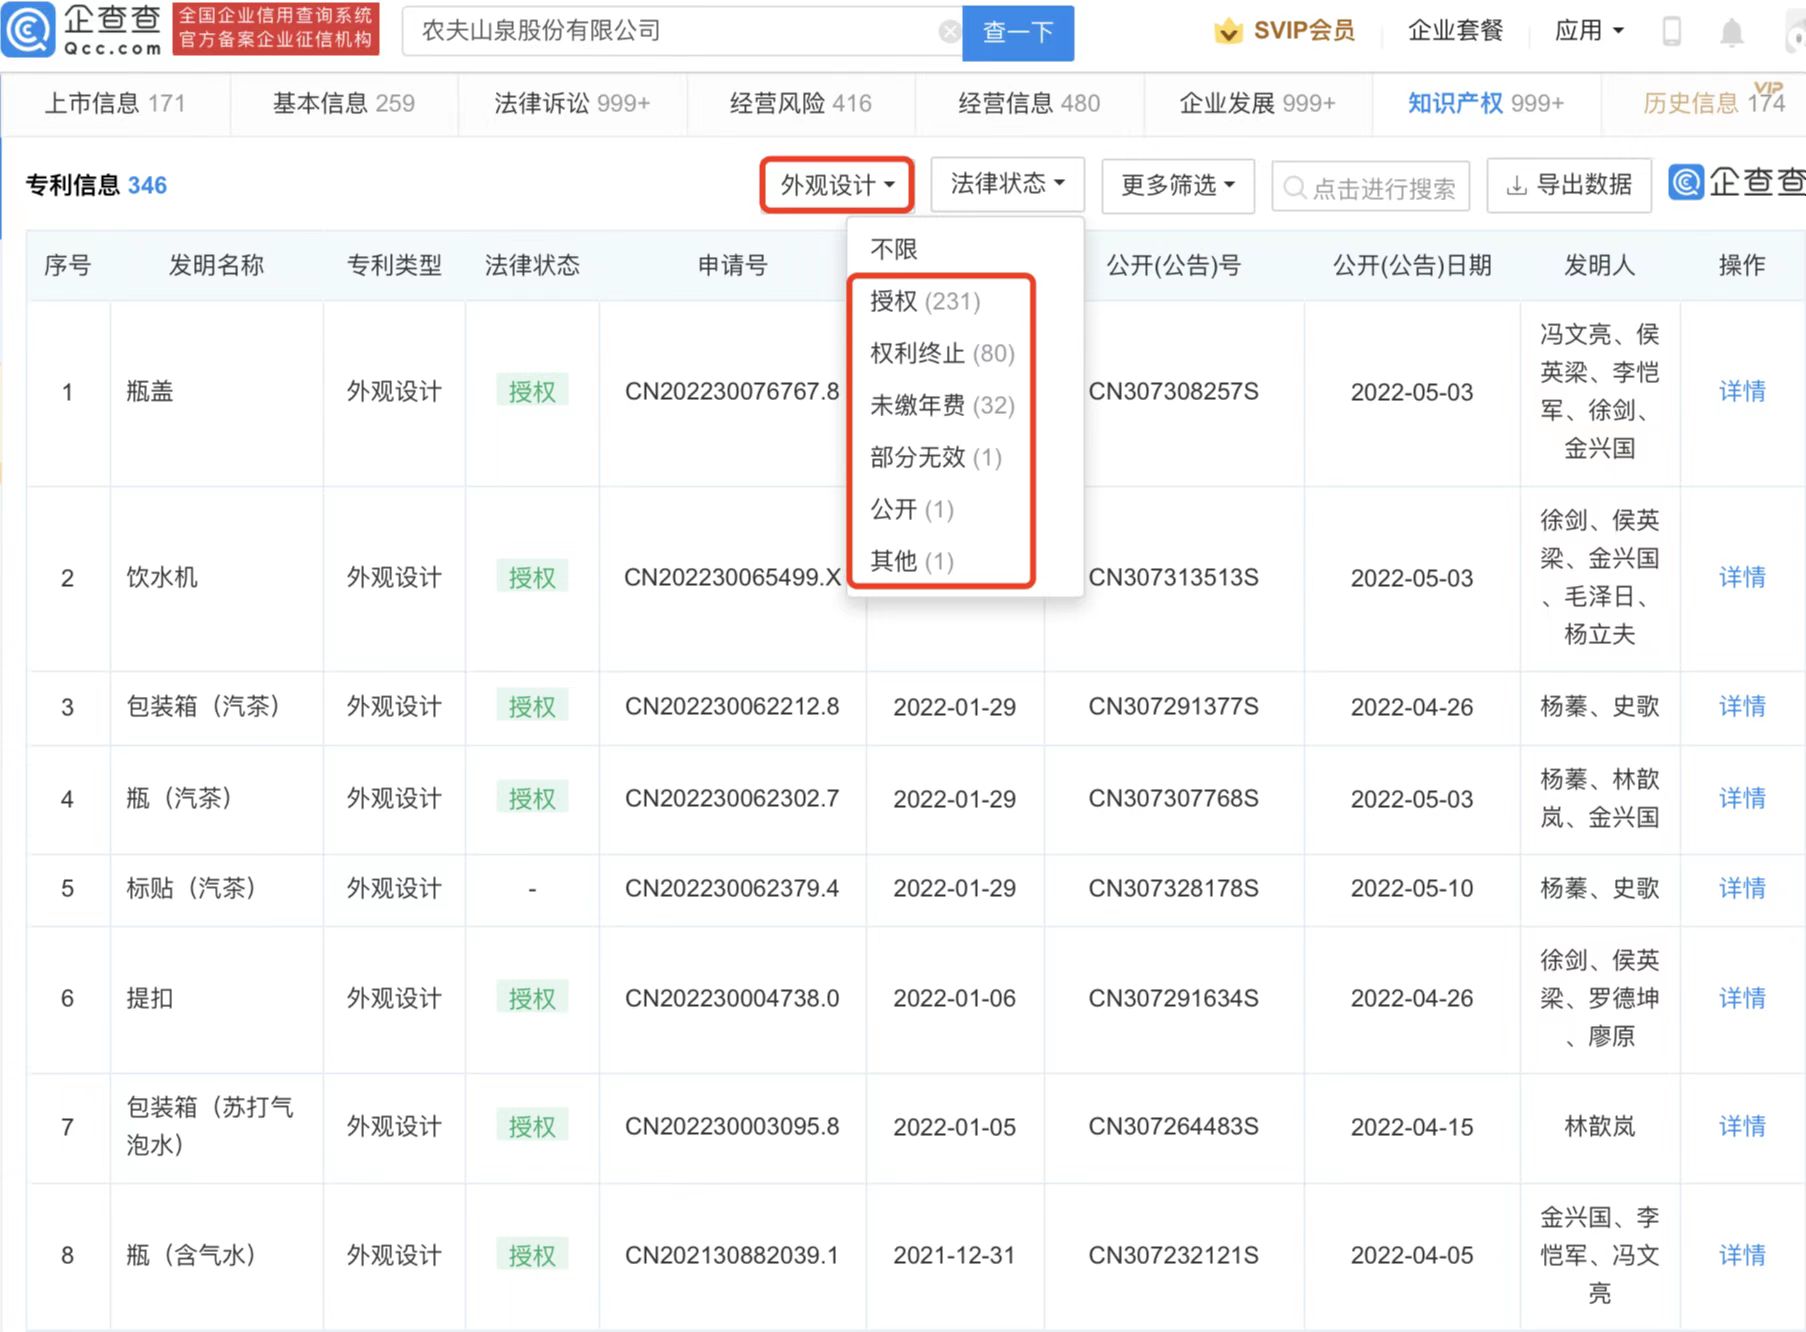Switch to the 经营信息 tab
1806x1332 pixels.
click(1029, 103)
